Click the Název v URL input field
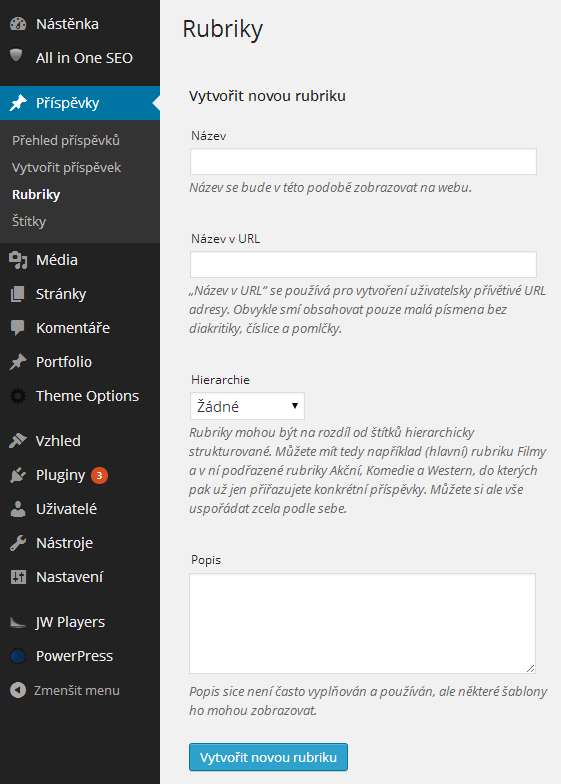The image size is (561, 784). 363,264
